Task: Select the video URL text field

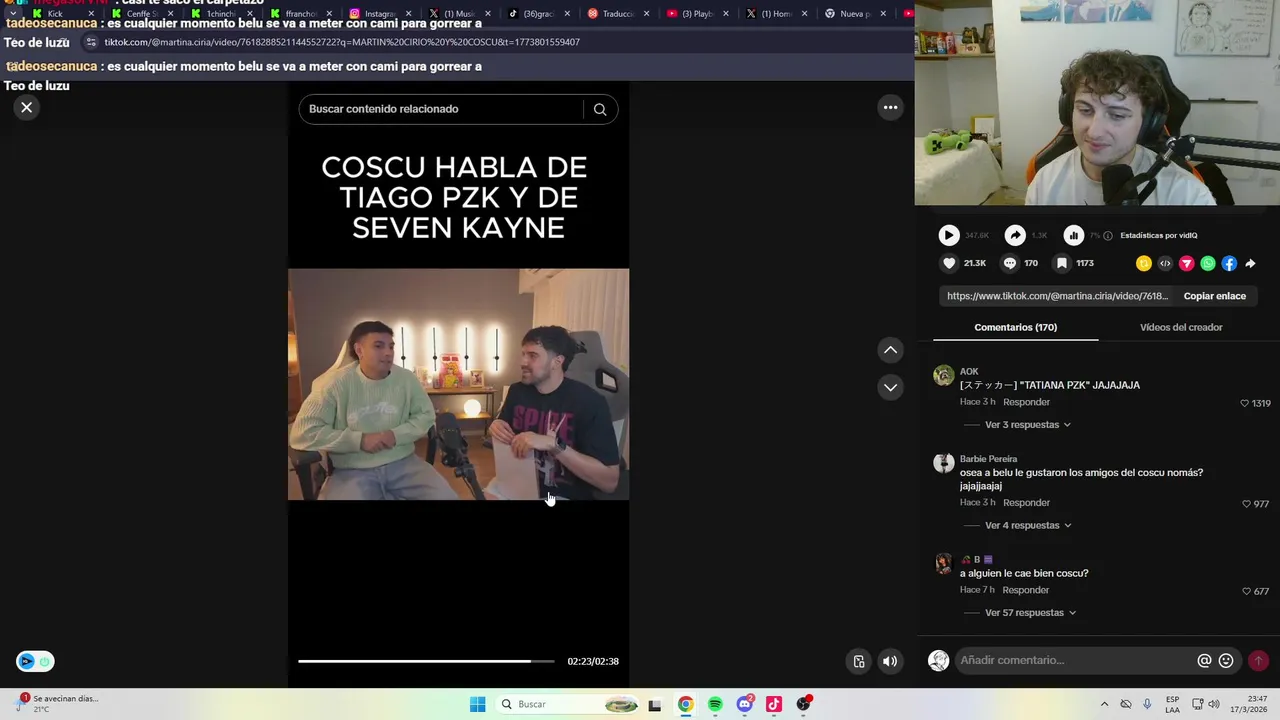Action: click(x=1057, y=296)
